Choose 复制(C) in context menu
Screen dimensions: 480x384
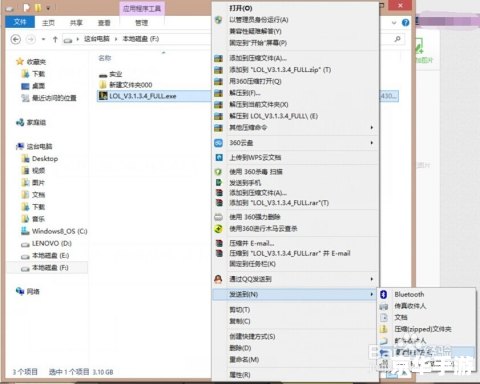(240, 321)
